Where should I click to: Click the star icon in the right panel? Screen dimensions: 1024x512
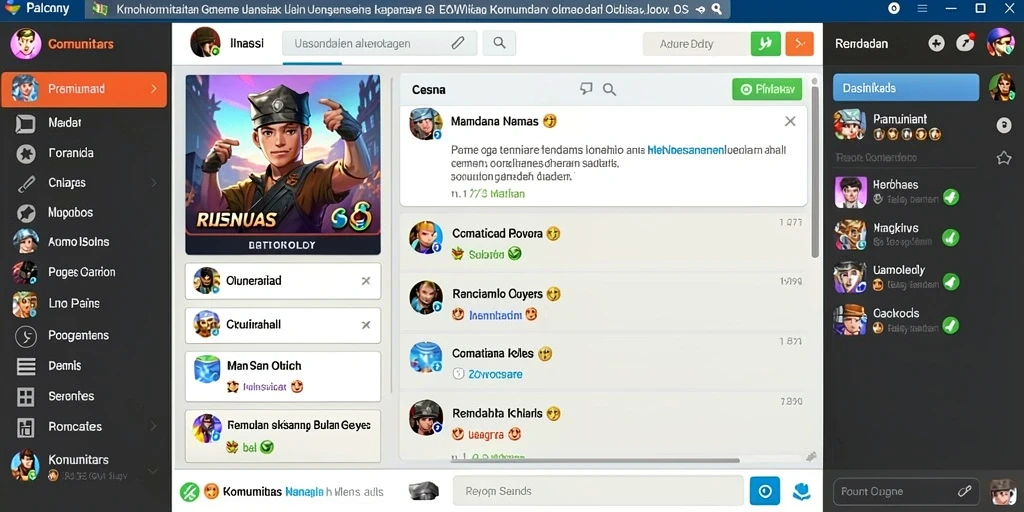point(1004,157)
